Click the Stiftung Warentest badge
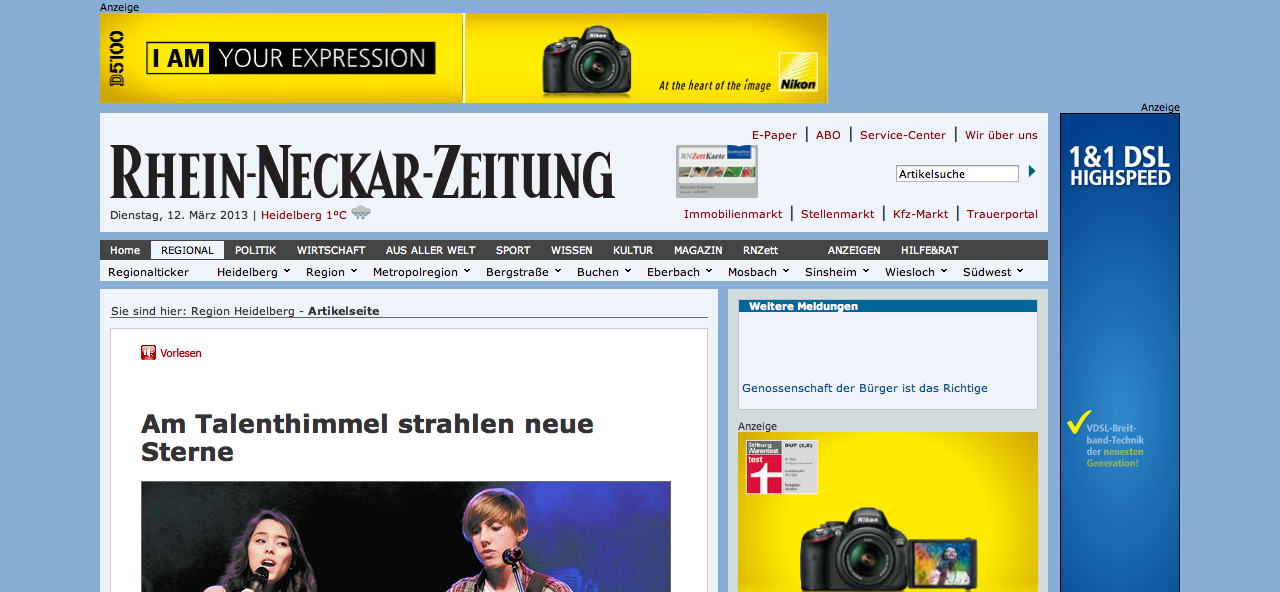The height and width of the screenshot is (592, 1280). pos(781,467)
